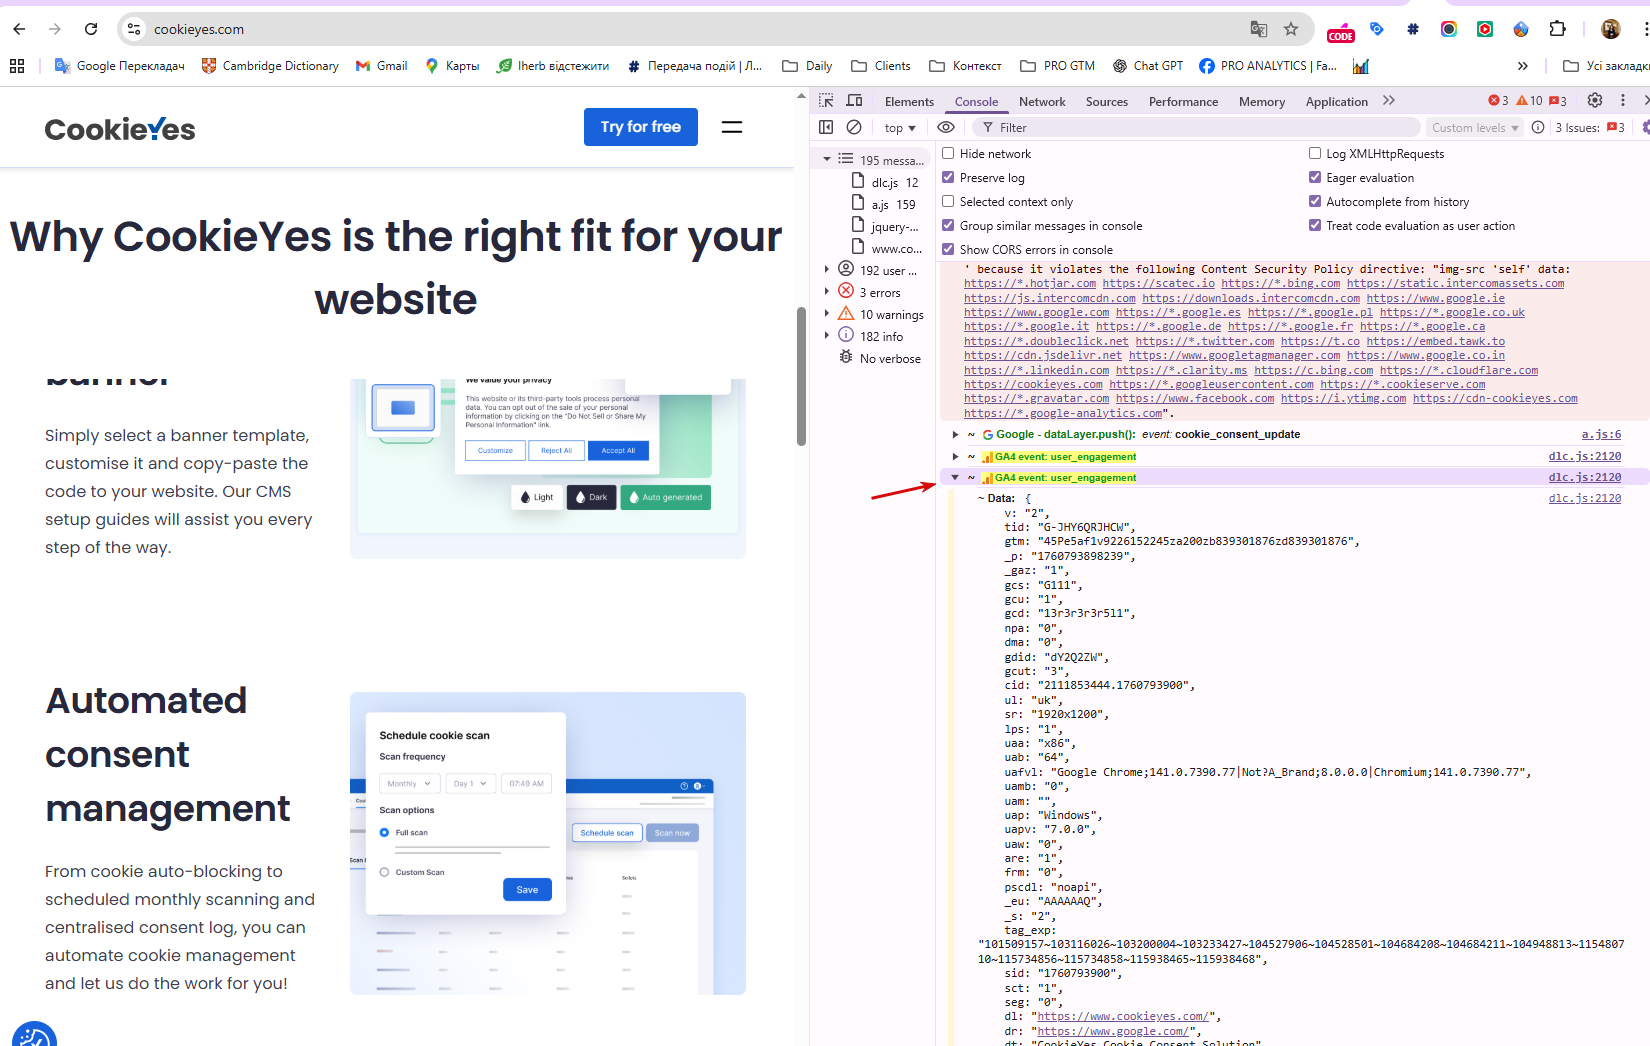Open the a.js:6 source link

[x=1601, y=434]
